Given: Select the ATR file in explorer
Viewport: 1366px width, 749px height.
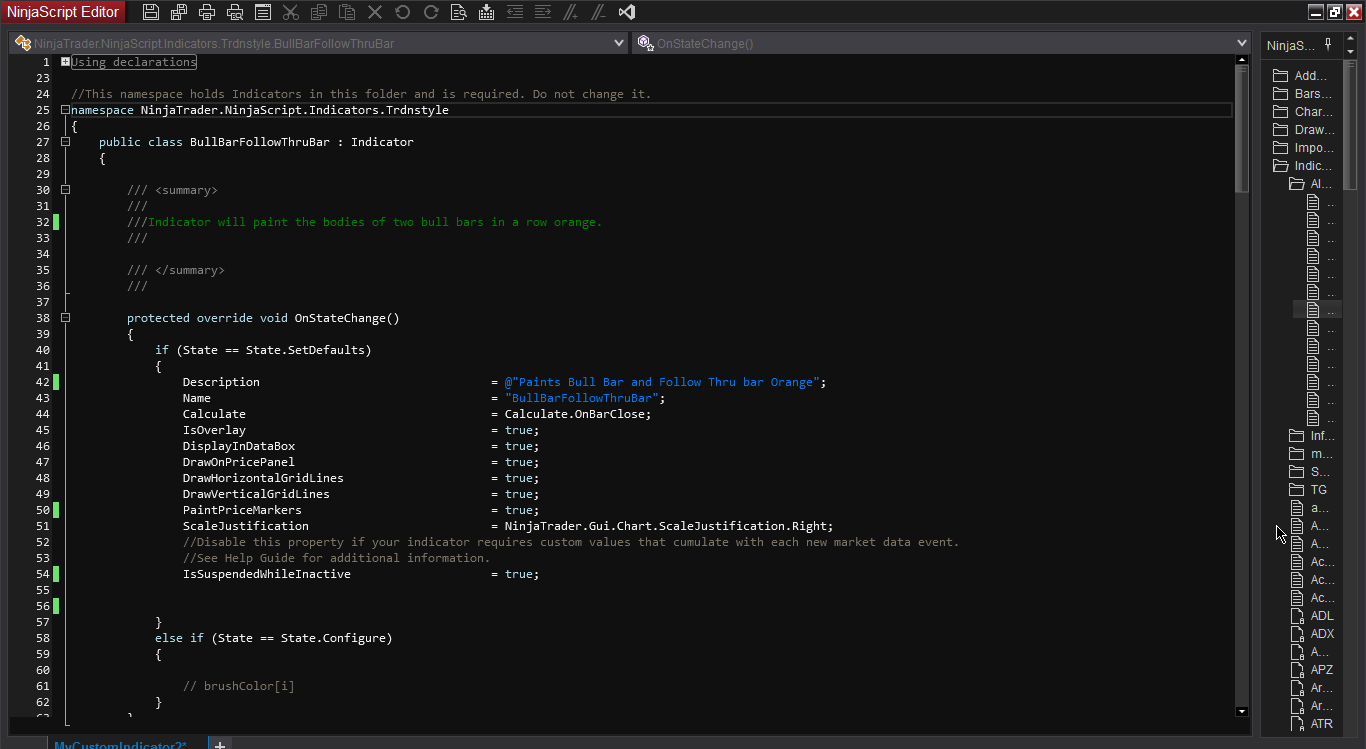Looking at the screenshot, I should tap(1321, 724).
